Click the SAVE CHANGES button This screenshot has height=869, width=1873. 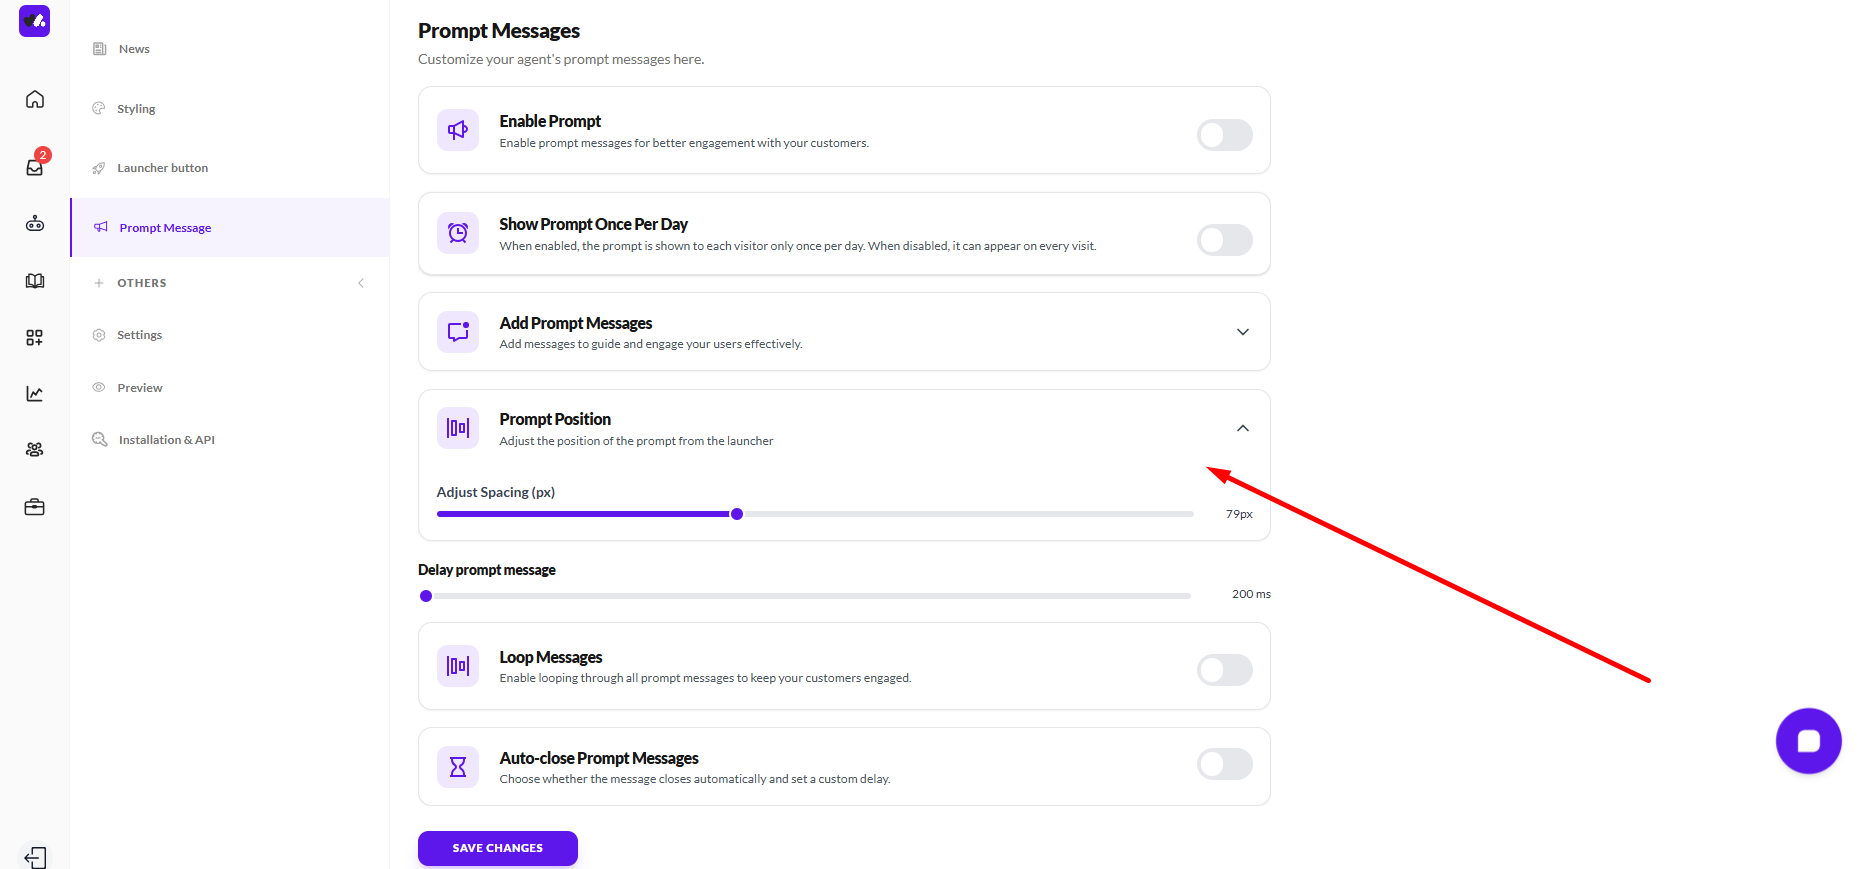pos(497,848)
